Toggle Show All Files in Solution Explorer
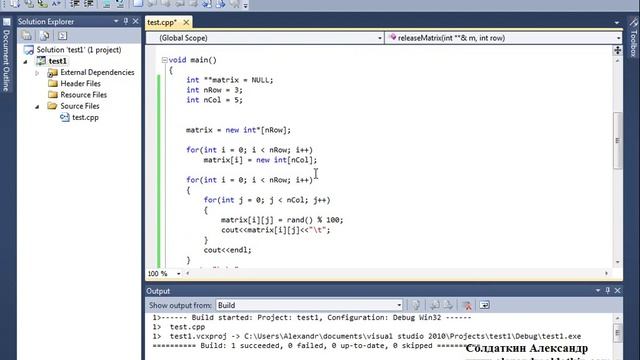The width and height of the screenshot is (640, 360). coord(44,36)
